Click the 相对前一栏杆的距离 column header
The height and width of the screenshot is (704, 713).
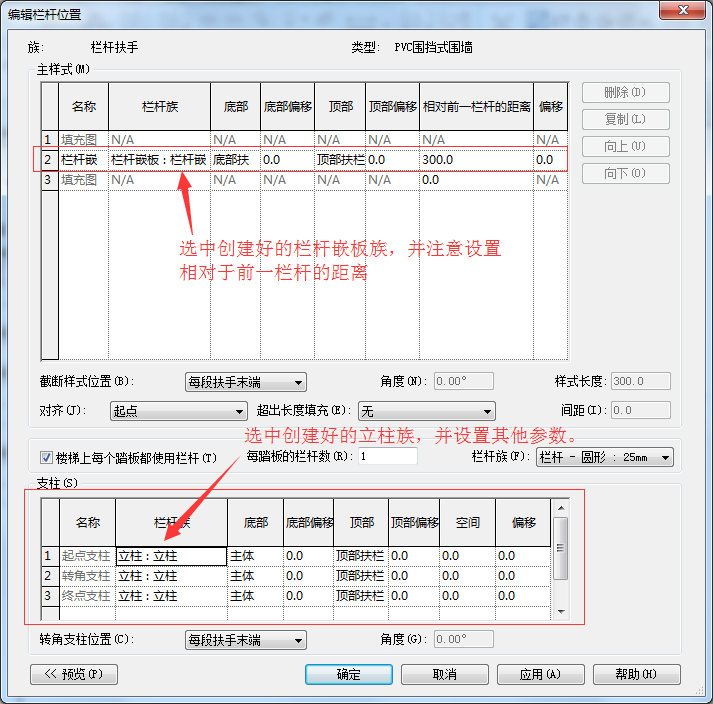pos(476,106)
